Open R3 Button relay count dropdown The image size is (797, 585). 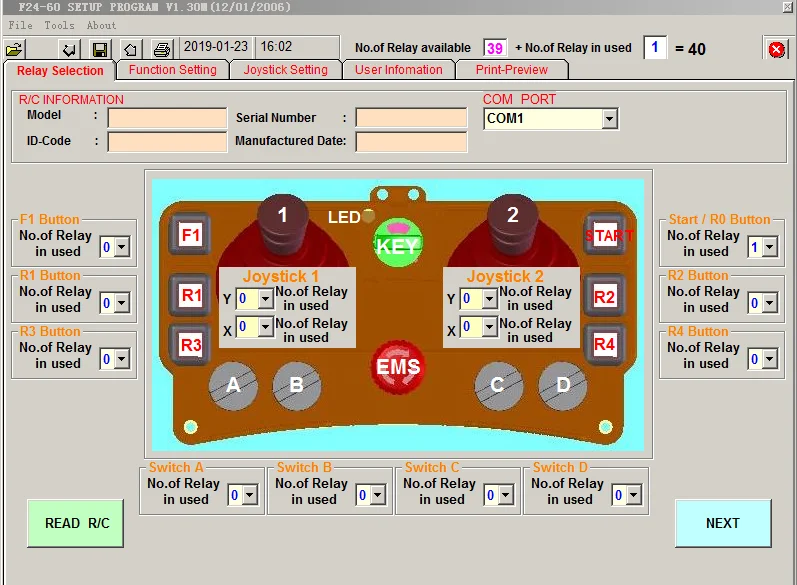coord(121,359)
